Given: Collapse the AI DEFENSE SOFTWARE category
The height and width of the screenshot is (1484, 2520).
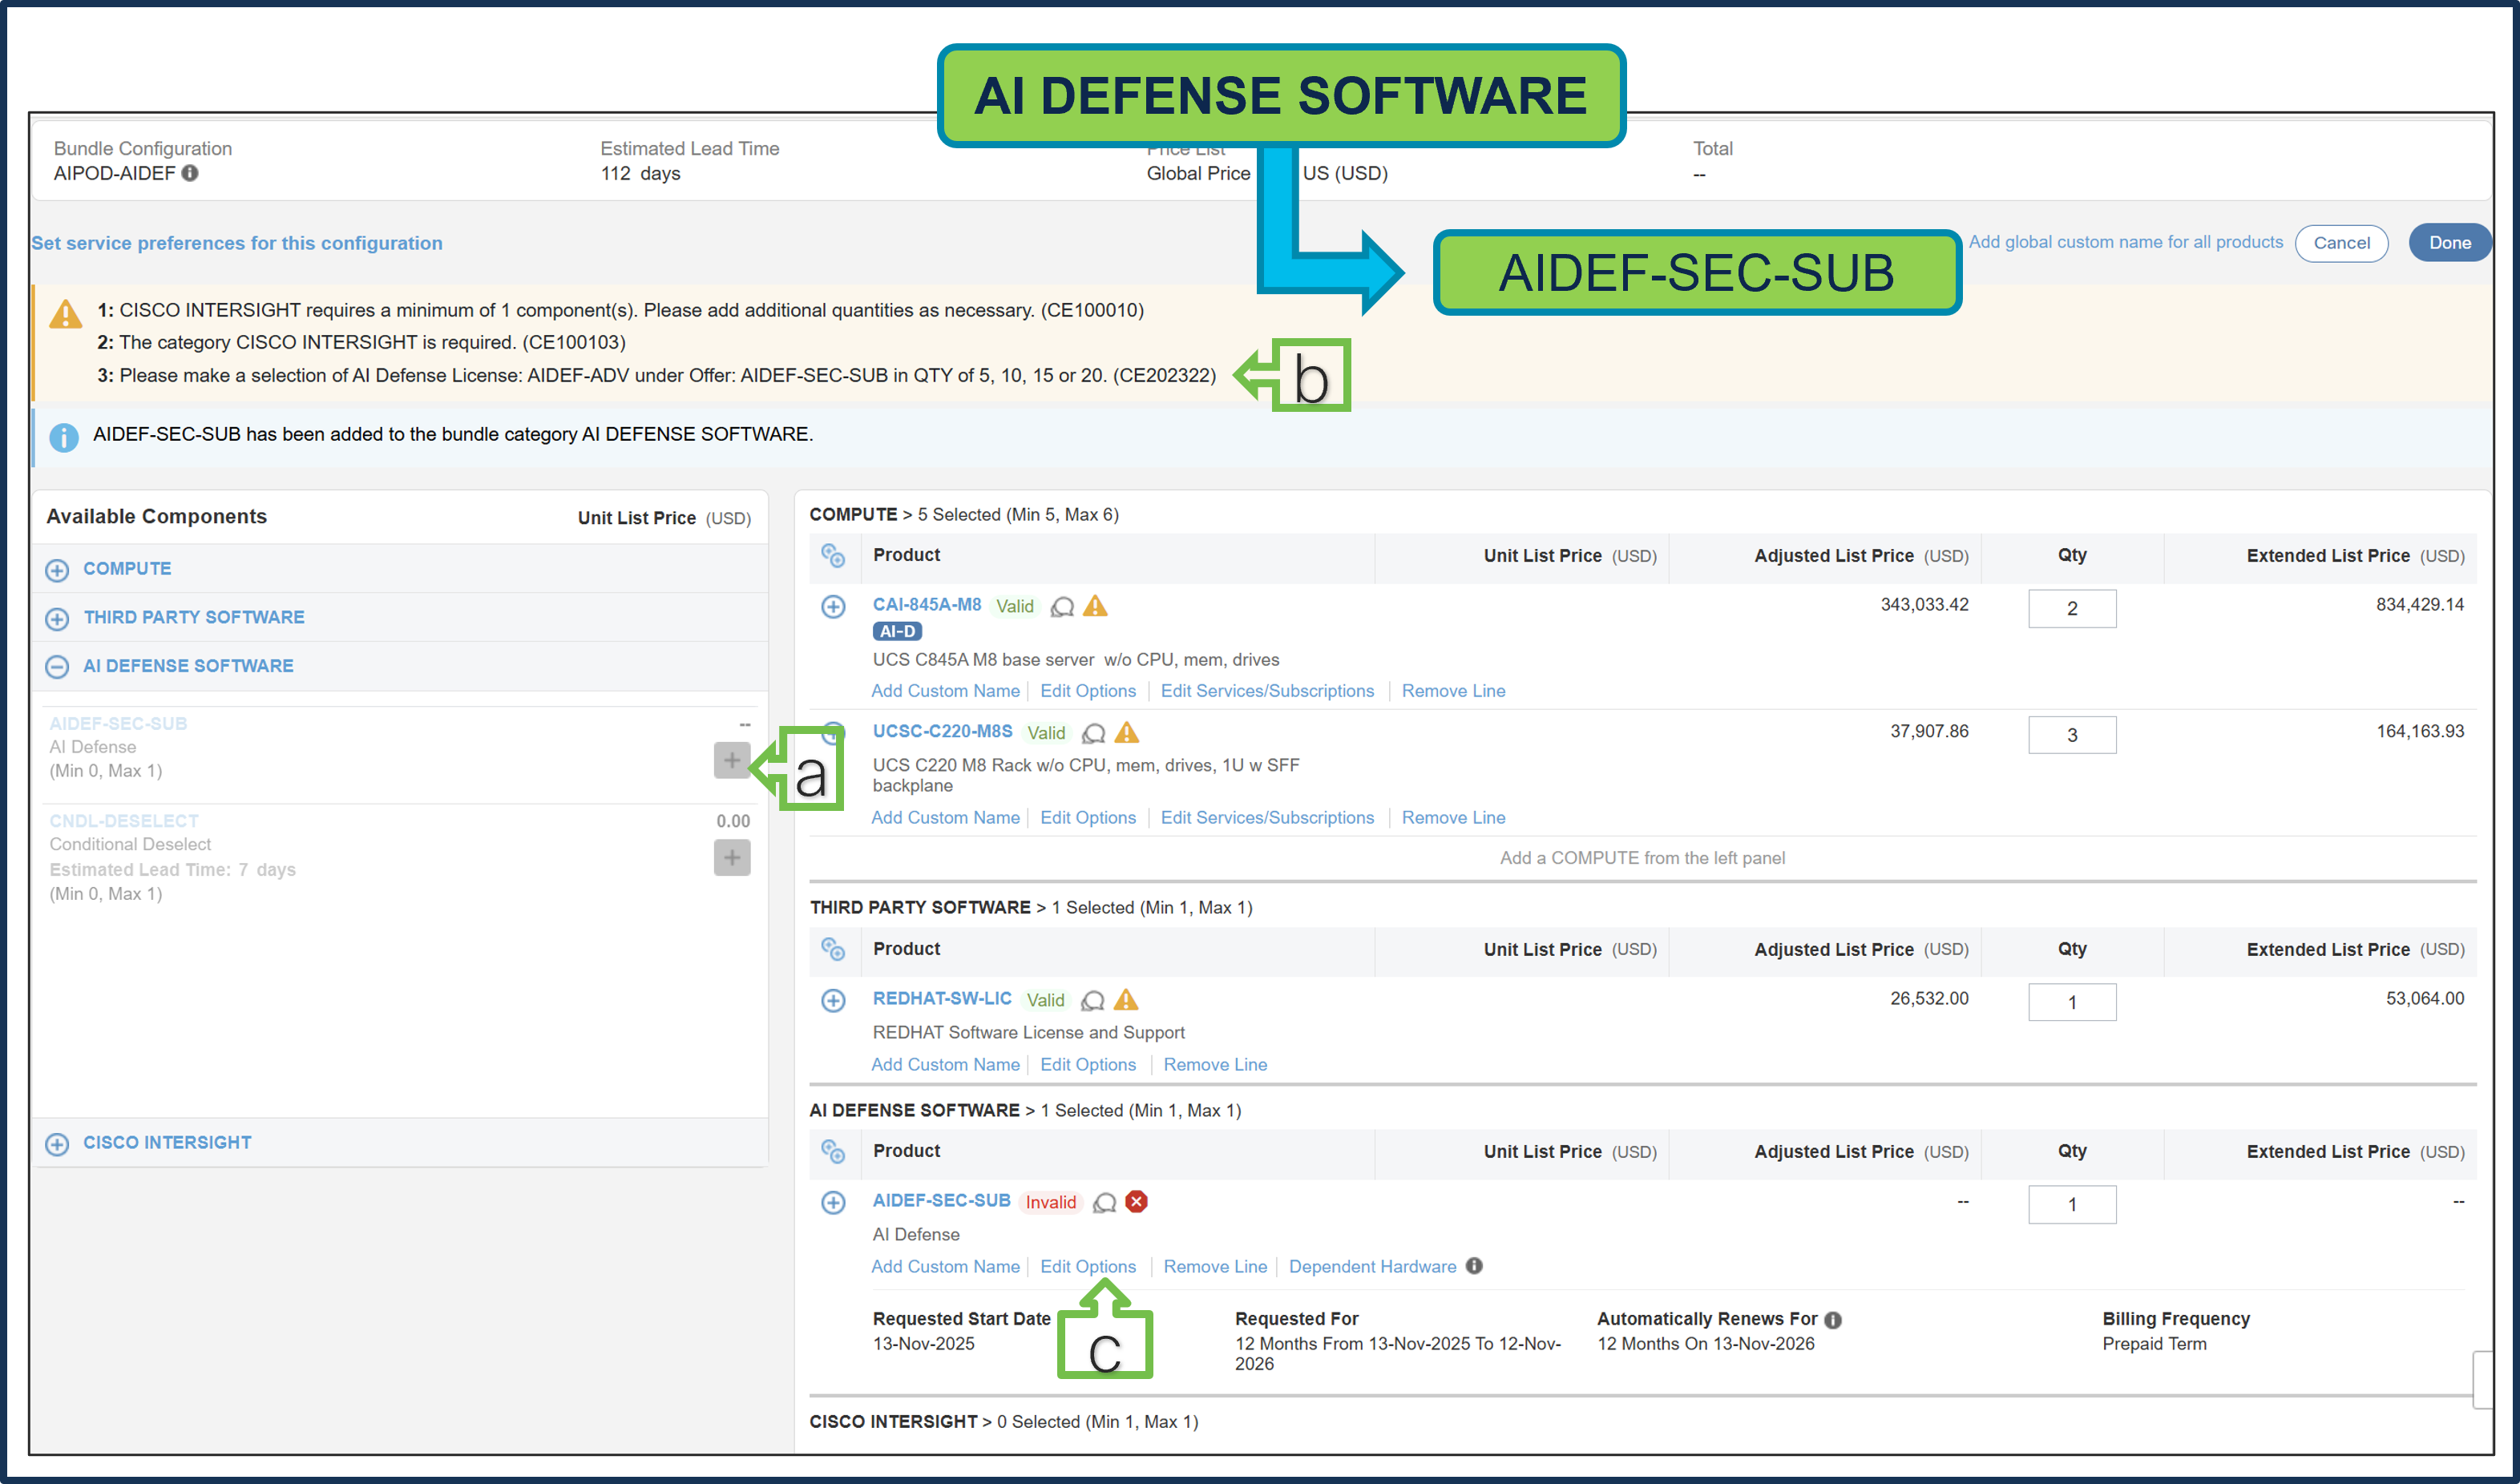Looking at the screenshot, I should (x=56, y=666).
